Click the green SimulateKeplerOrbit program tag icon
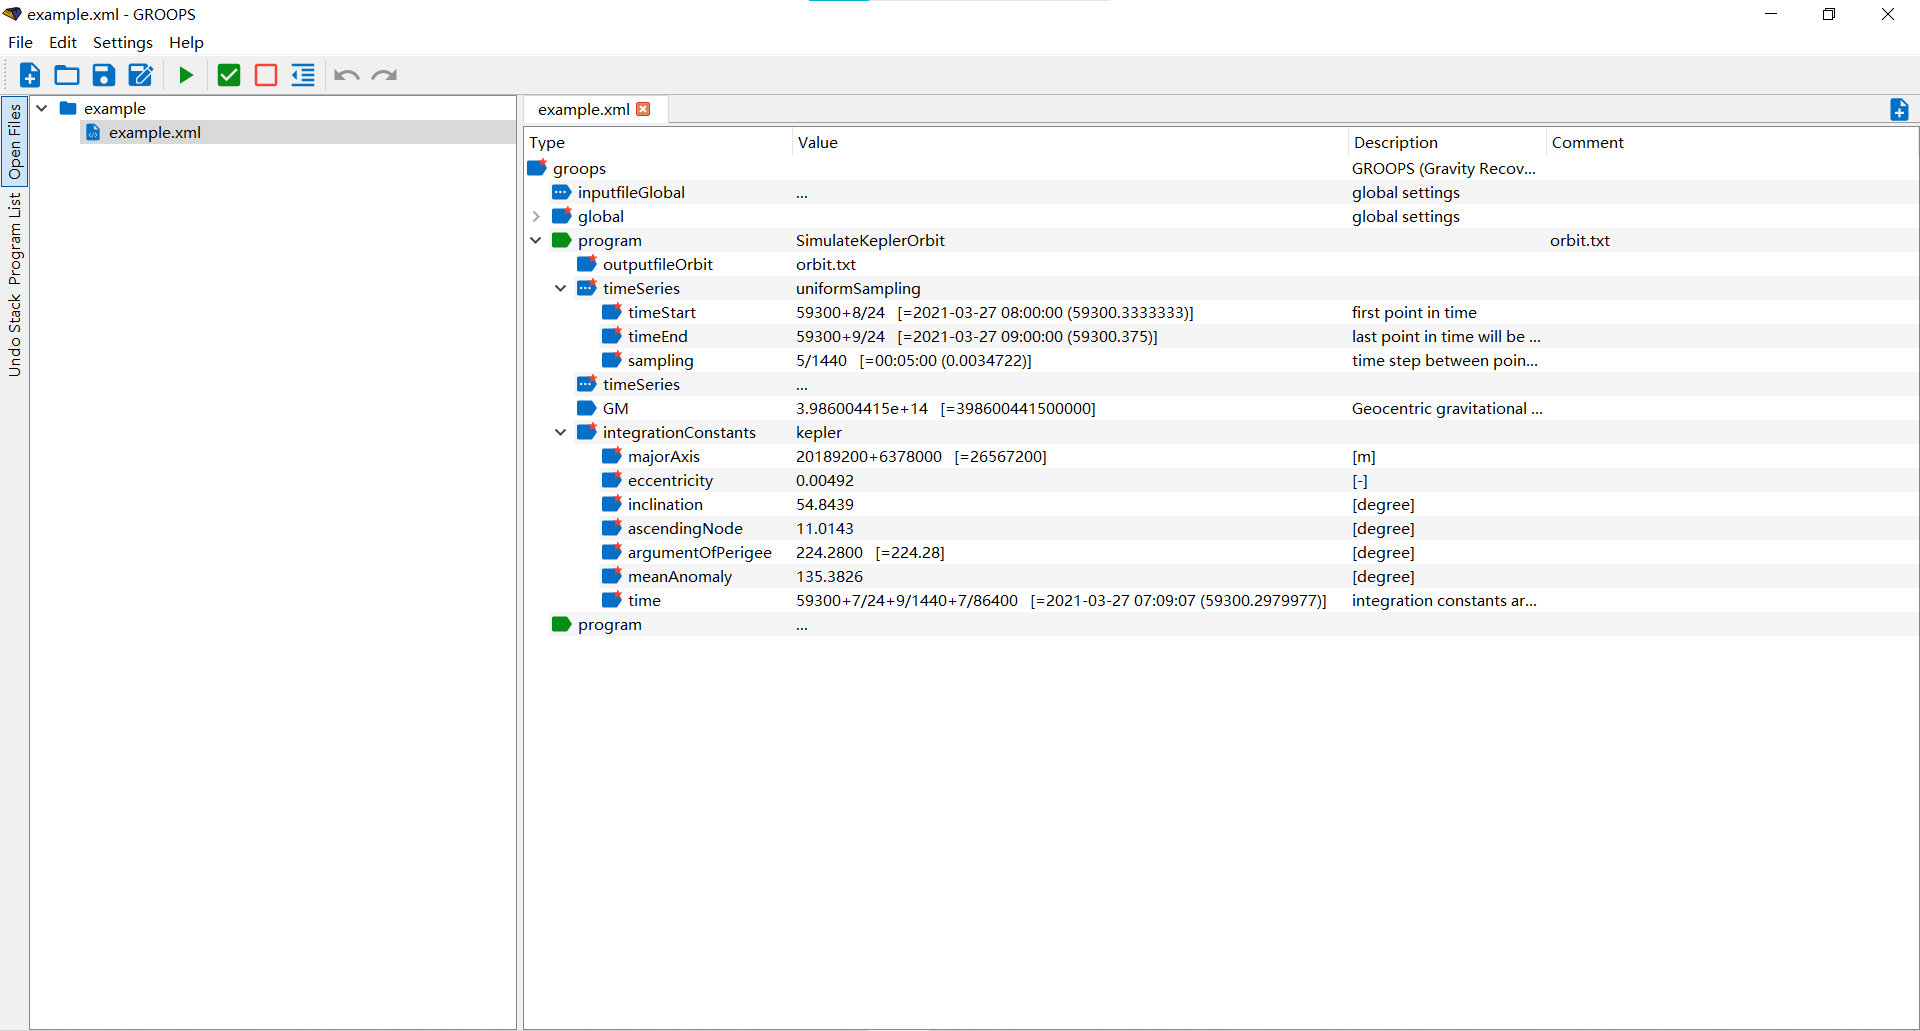This screenshot has height=1031, width=1920. pyautogui.click(x=561, y=240)
